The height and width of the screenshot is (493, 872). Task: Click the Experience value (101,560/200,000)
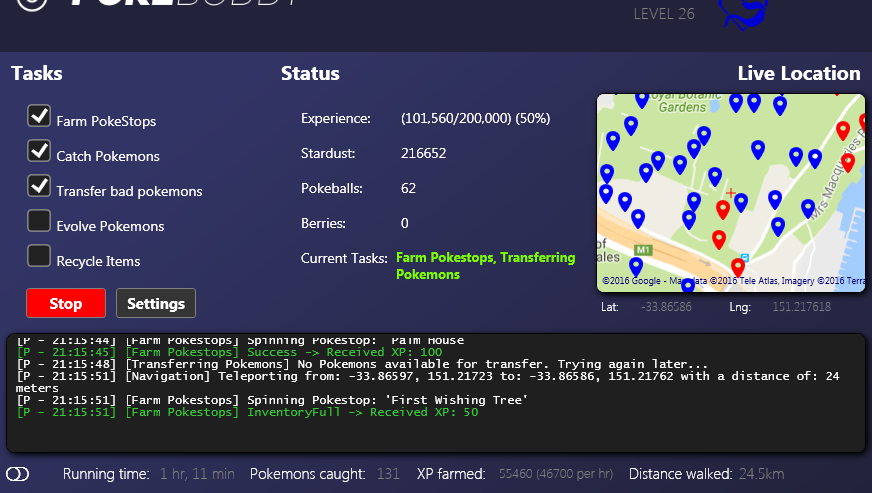click(x=475, y=119)
